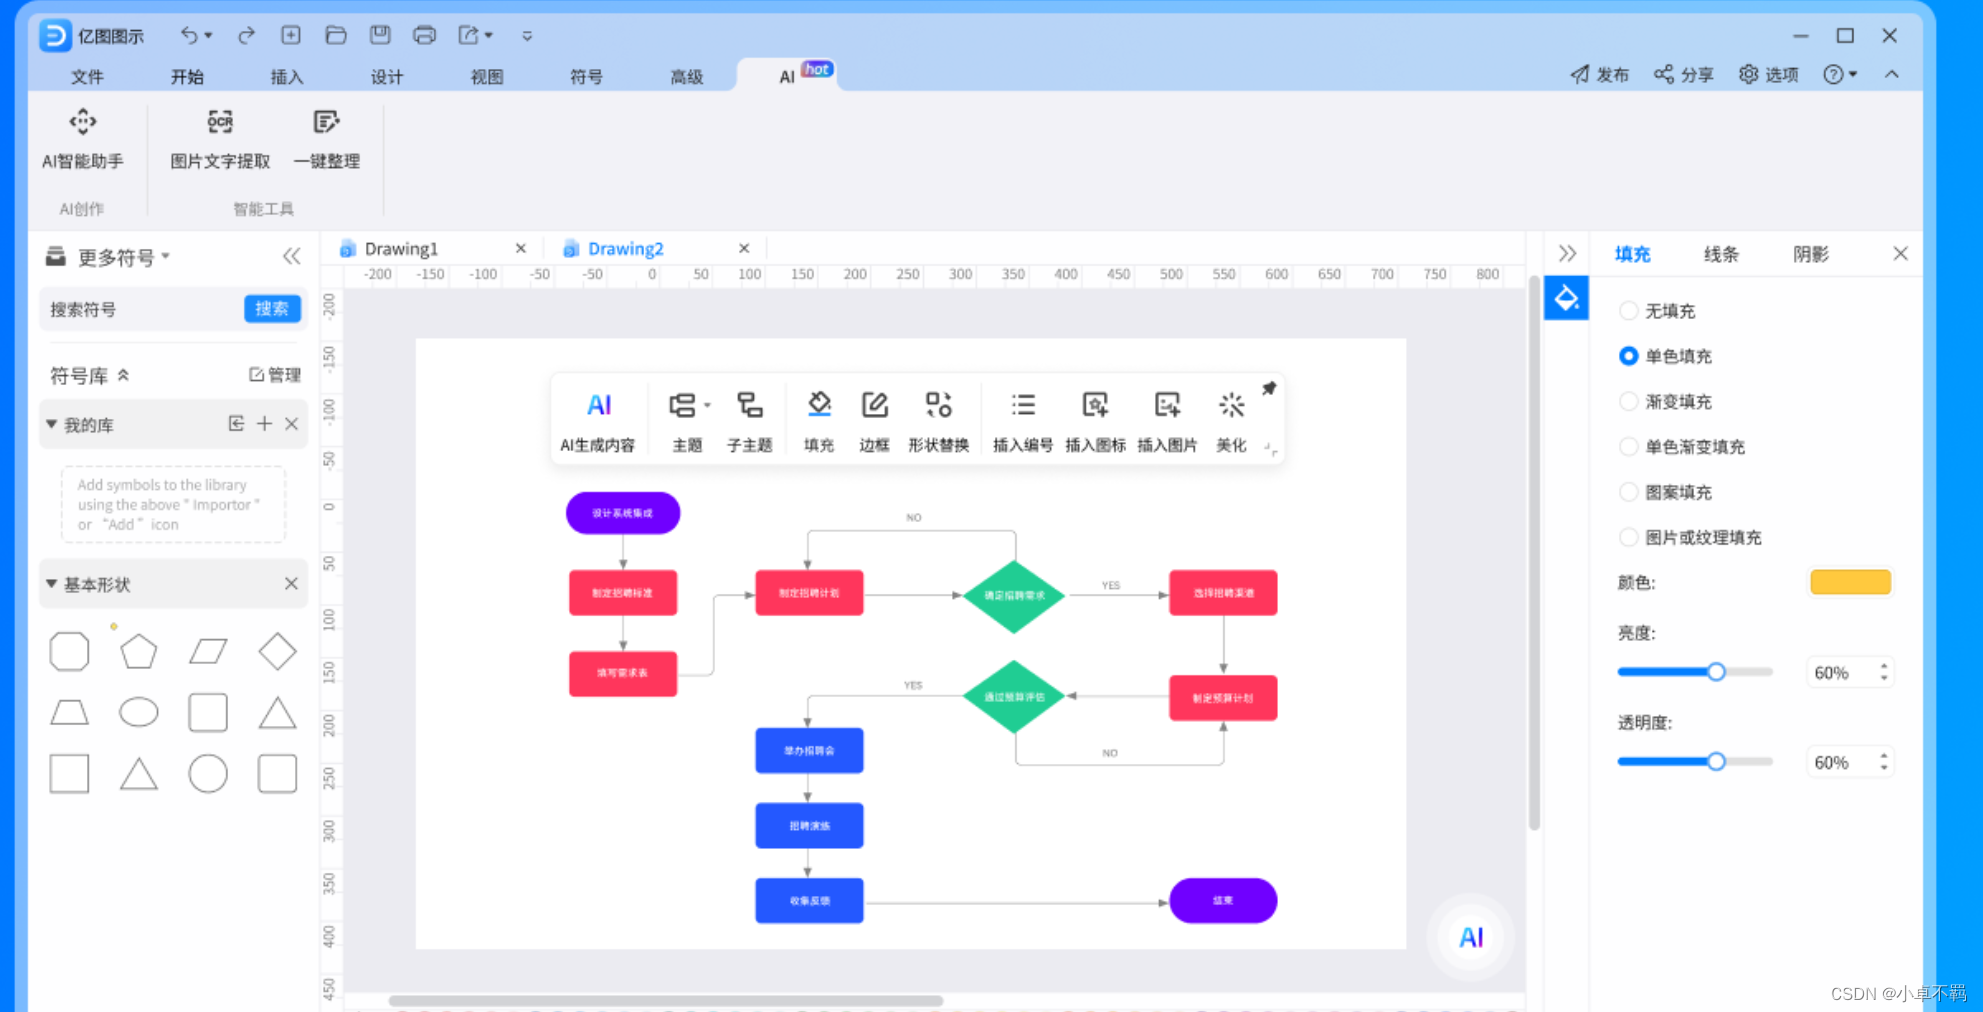
Task: Click the 透明度 transparency slider handle
Action: pyautogui.click(x=1716, y=762)
